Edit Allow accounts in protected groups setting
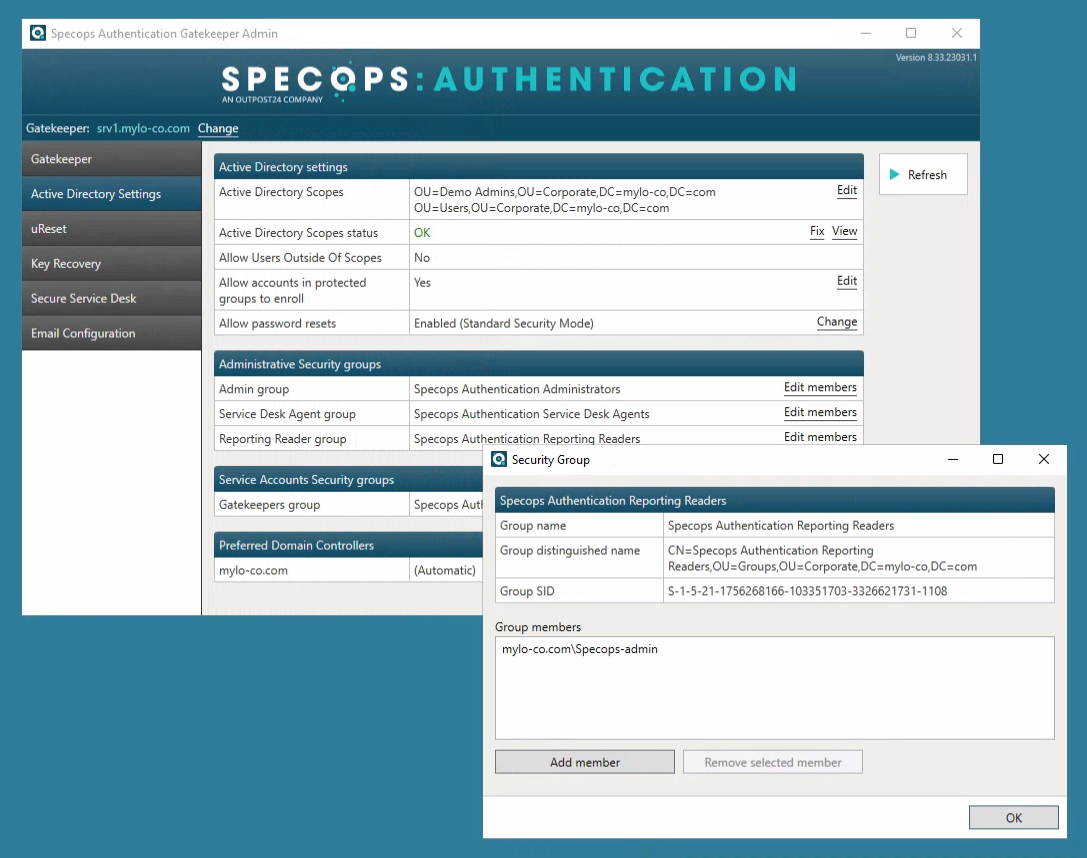The width and height of the screenshot is (1087, 858). pyautogui.click(x=846, y=281)
